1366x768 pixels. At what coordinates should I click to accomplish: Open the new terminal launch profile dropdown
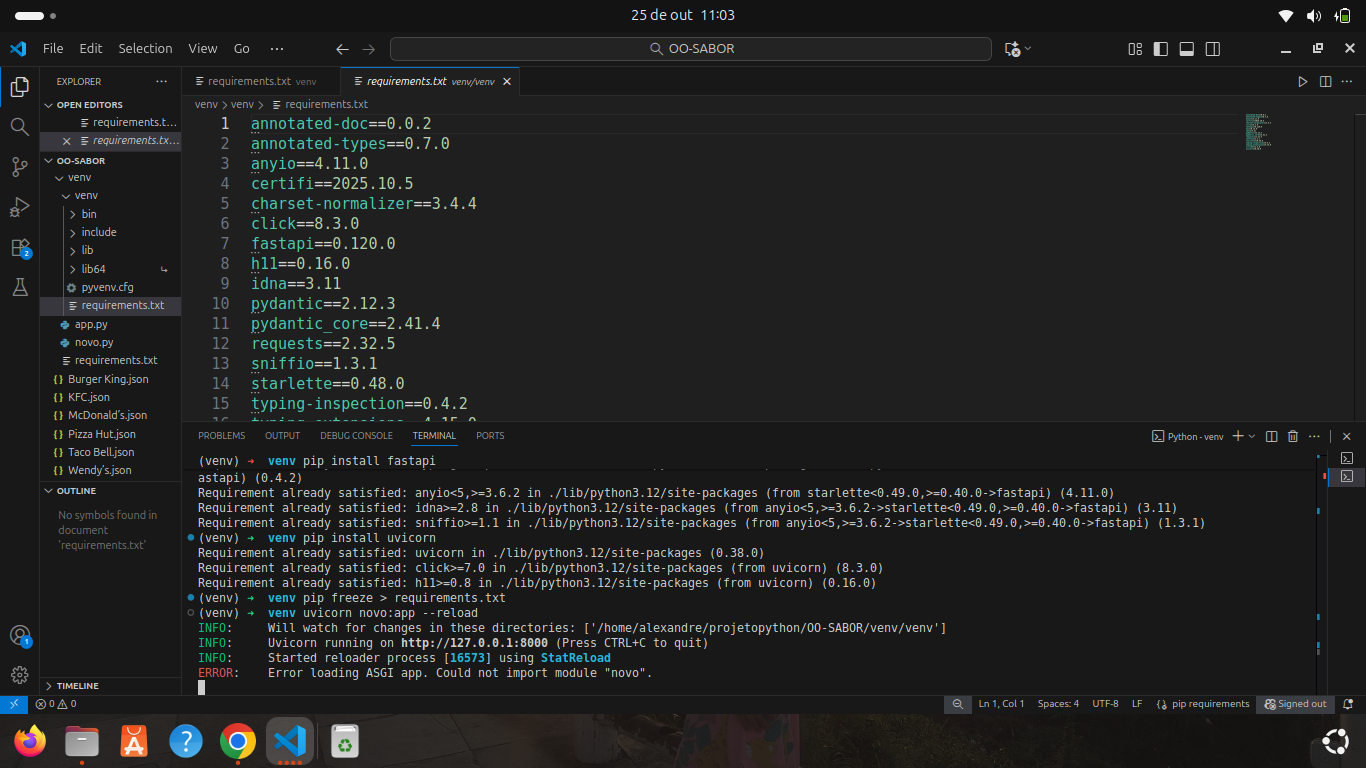pos(1253,436)
